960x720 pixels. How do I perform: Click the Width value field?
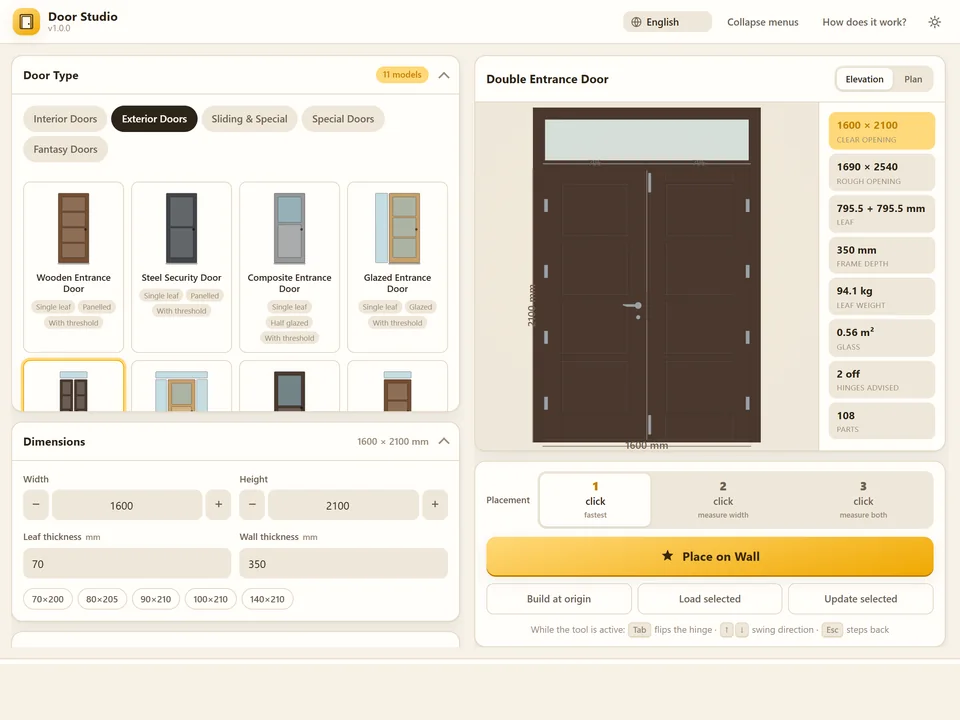point(127,505)
